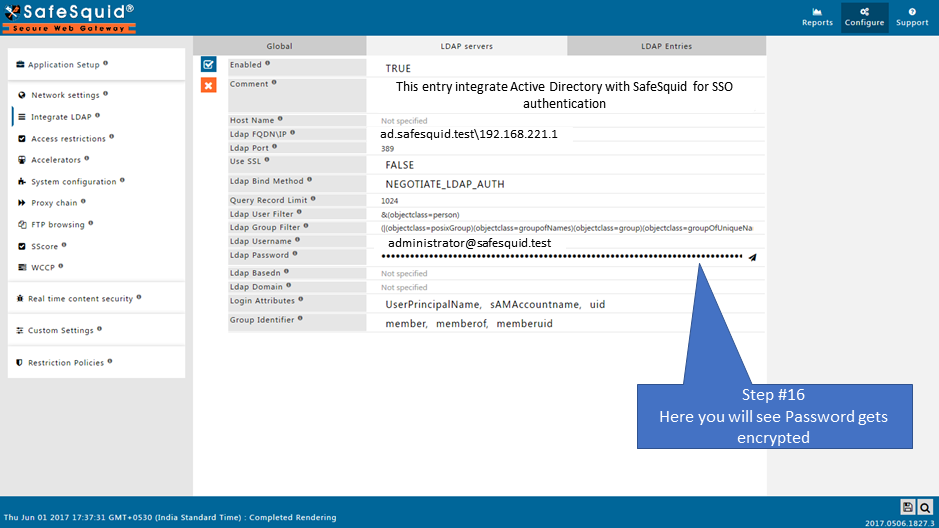This screenshot has height=528, width=939.
Task: Open SScore in the sidebar
Action: coord(44,246)
